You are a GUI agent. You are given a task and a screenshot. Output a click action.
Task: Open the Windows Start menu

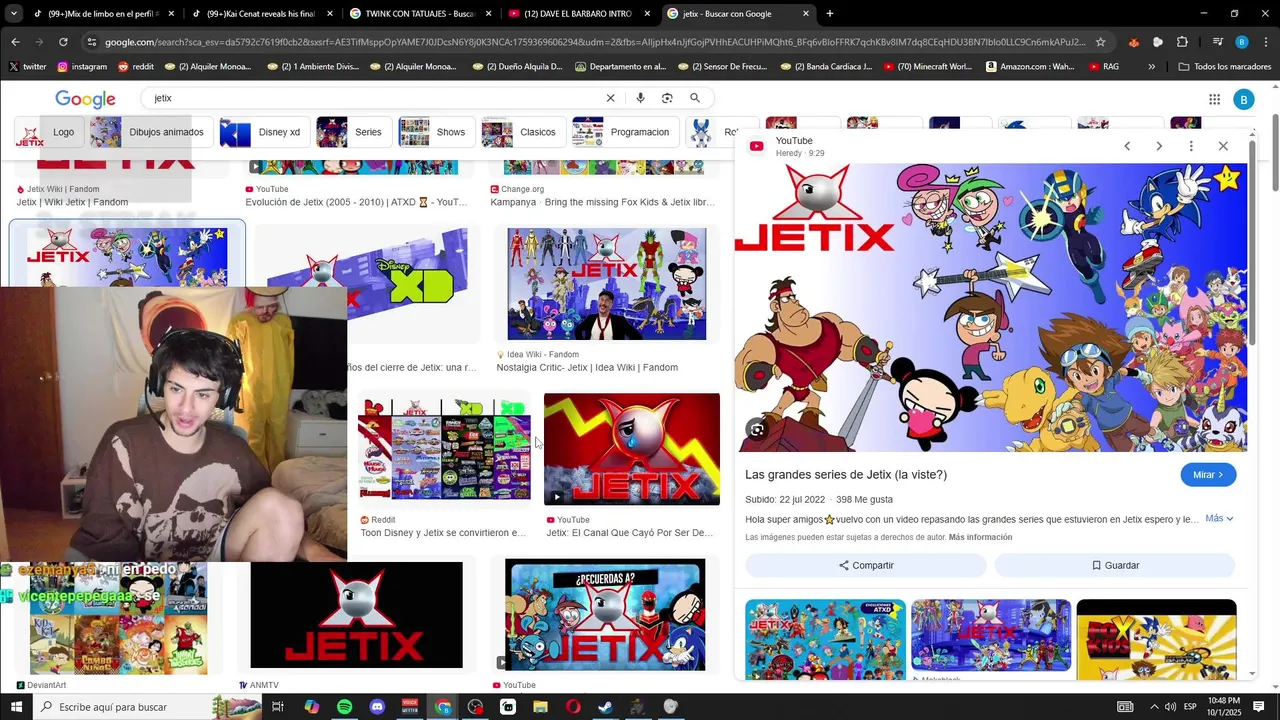(x=17, y=707)
